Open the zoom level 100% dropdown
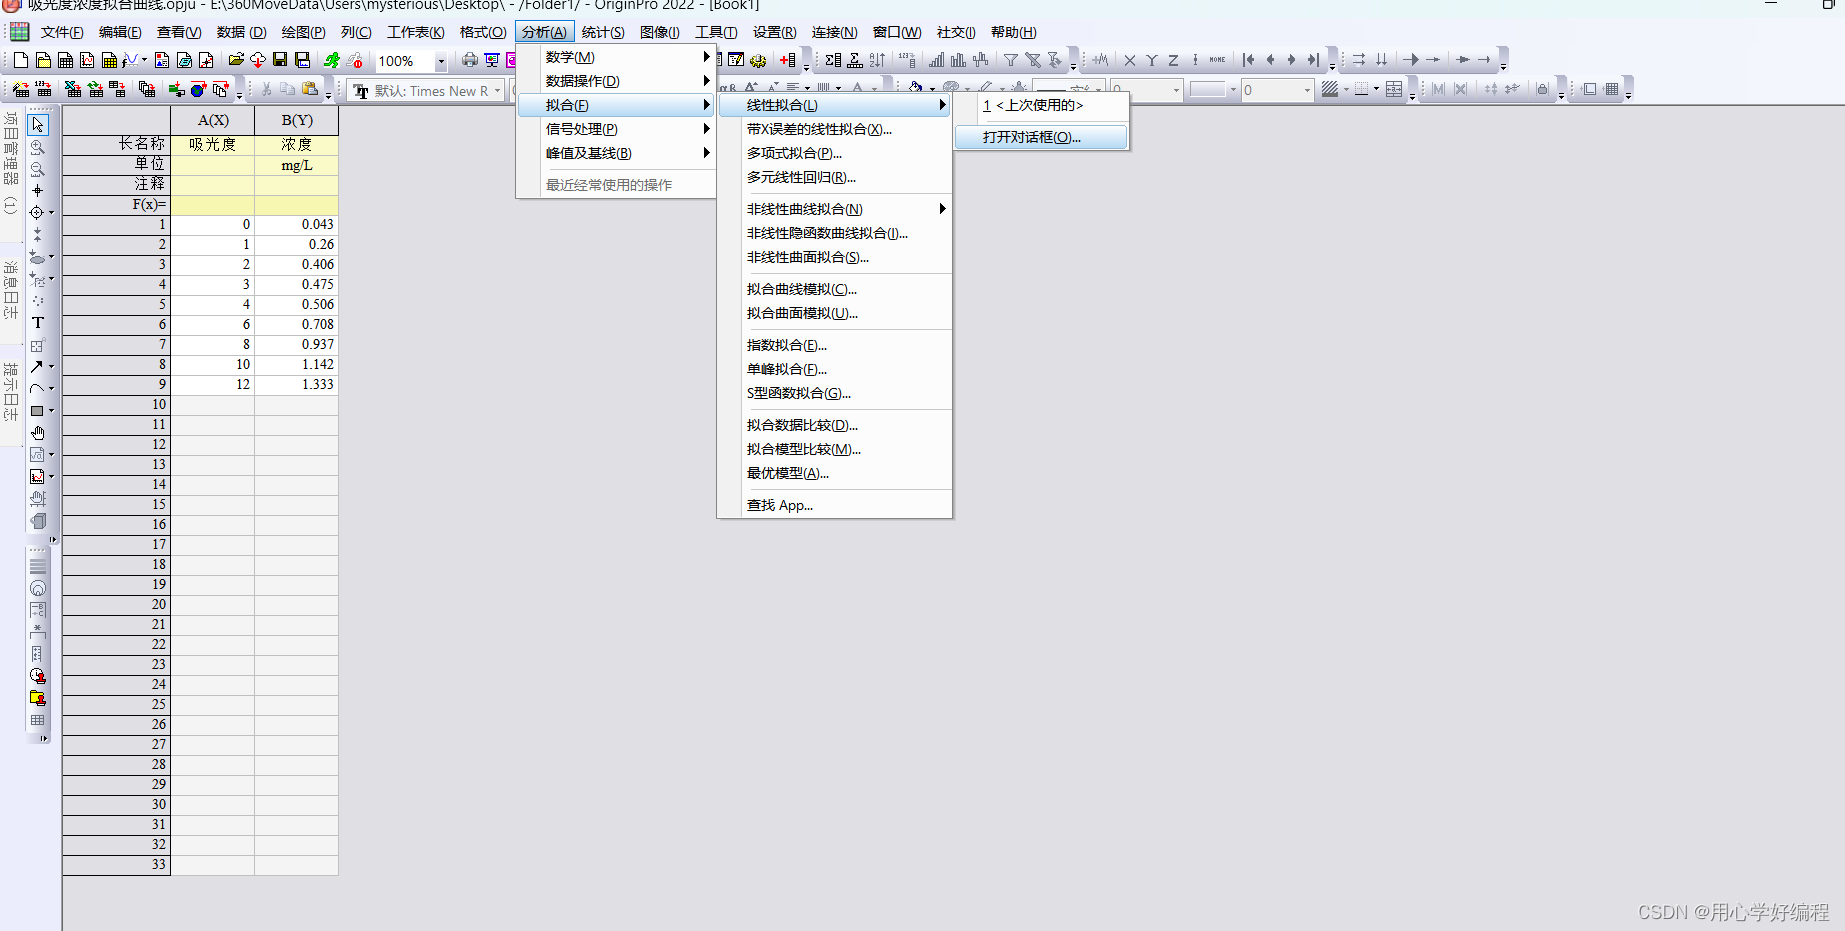Screen dimensions: 1845x931 [x=440, y=61]
